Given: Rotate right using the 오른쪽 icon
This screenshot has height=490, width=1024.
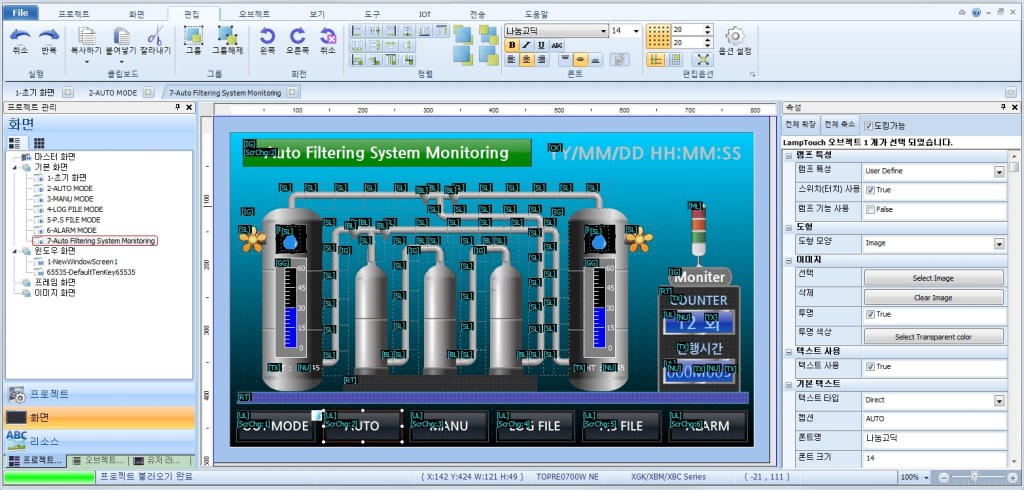Looking at the screenshot, I should [297, 37].
